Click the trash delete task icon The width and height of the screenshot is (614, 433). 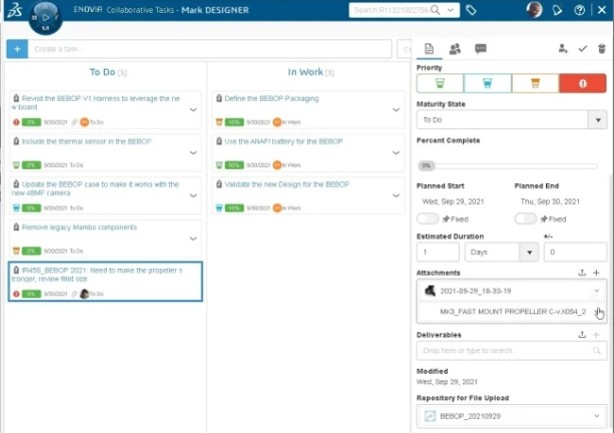click(x=602, y=49)
